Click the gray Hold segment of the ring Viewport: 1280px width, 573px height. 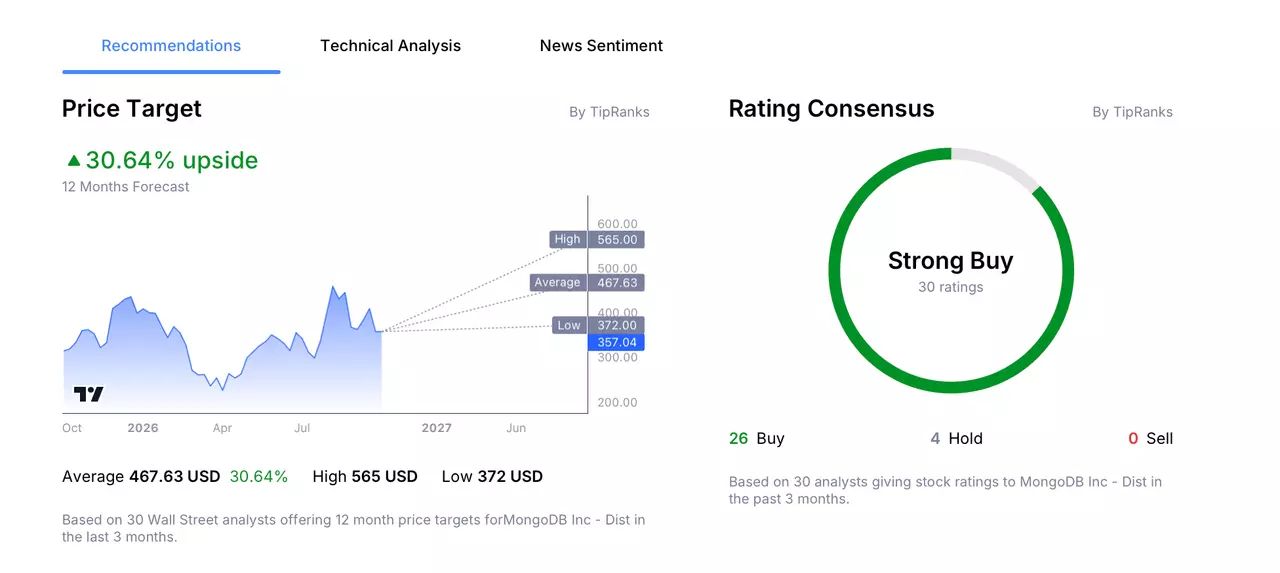click(x=998, y=165)
